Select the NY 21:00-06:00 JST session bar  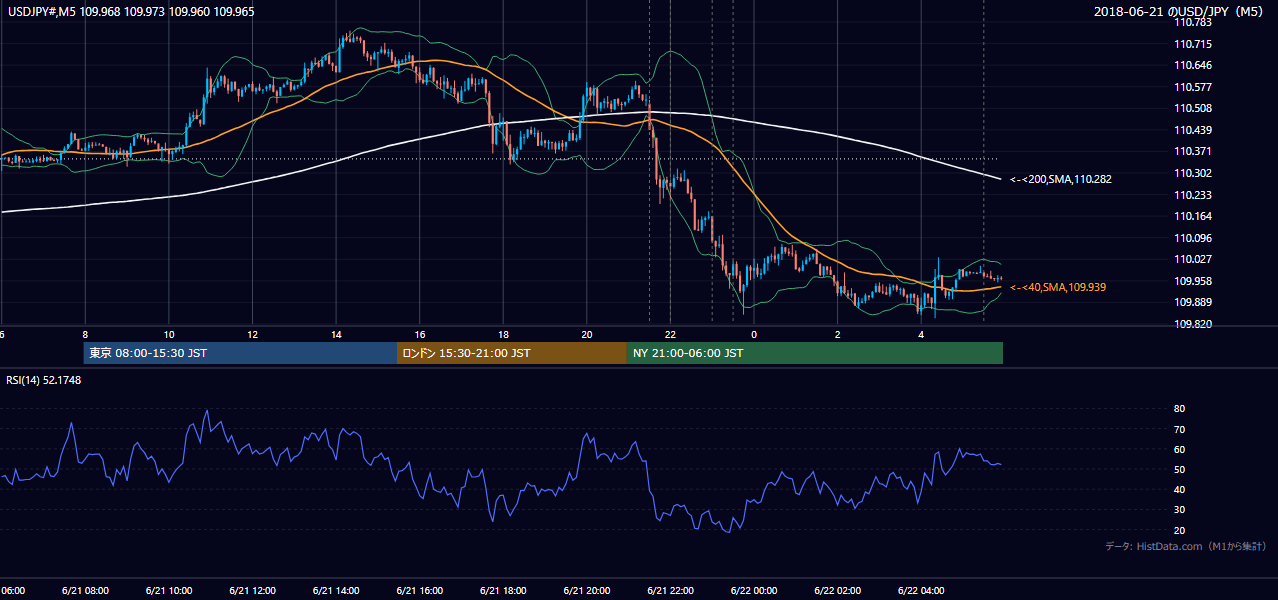(815, 353)
